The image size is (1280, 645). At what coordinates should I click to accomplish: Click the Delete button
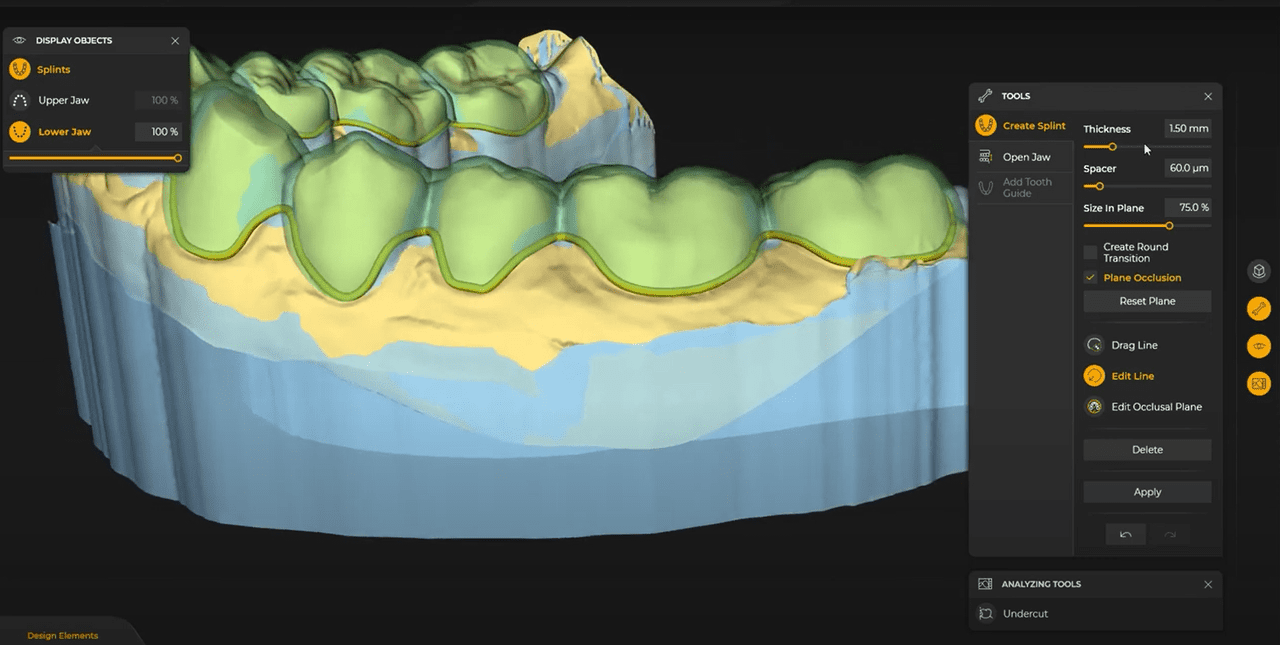click(1147, 450)
